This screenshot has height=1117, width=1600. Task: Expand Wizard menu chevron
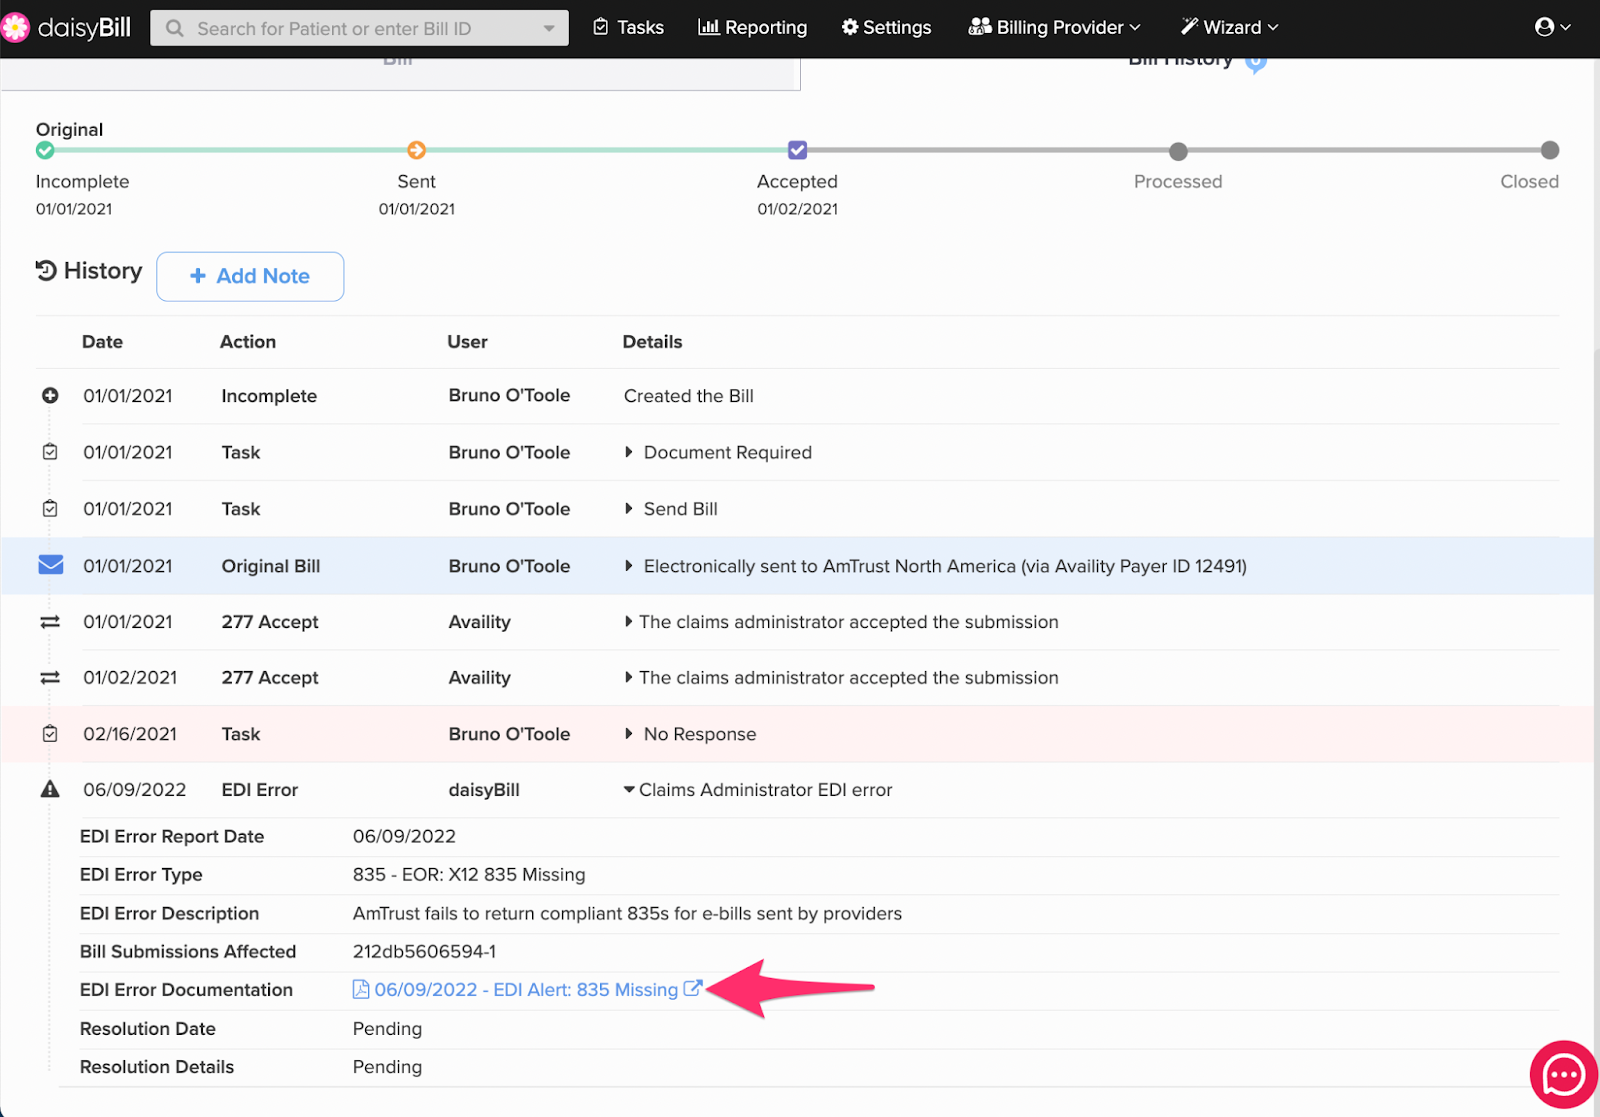pos(1273,28)
